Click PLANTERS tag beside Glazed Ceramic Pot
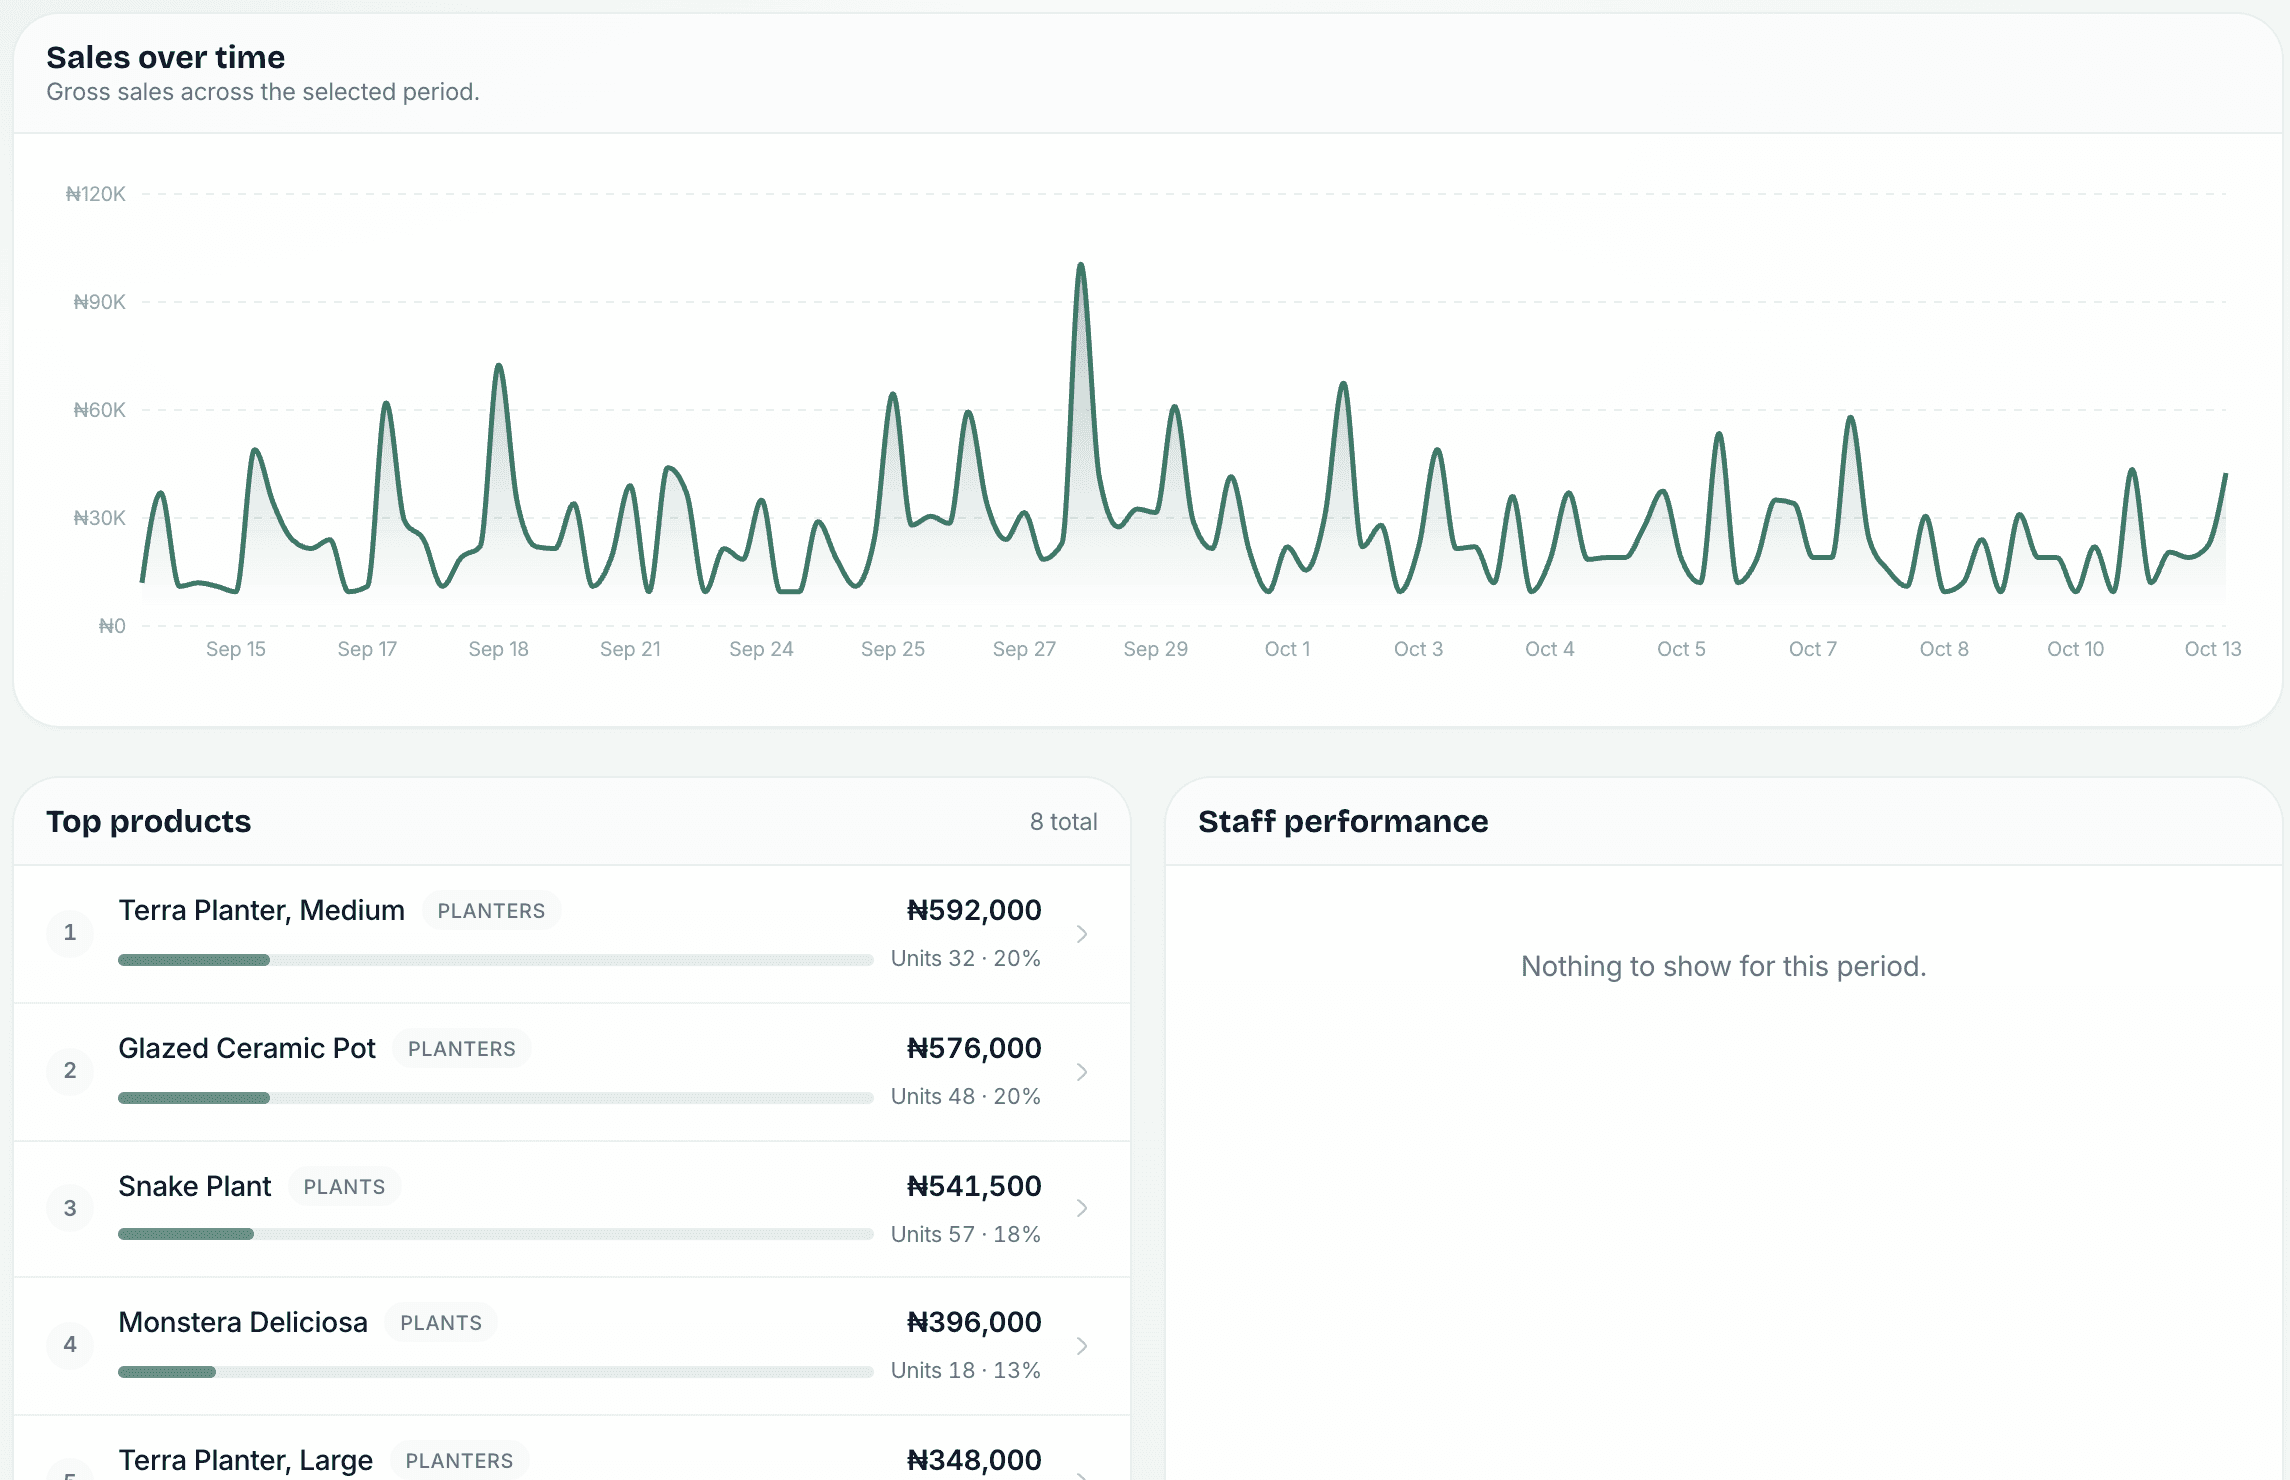2290x1480 pixels. [462, 1049]
